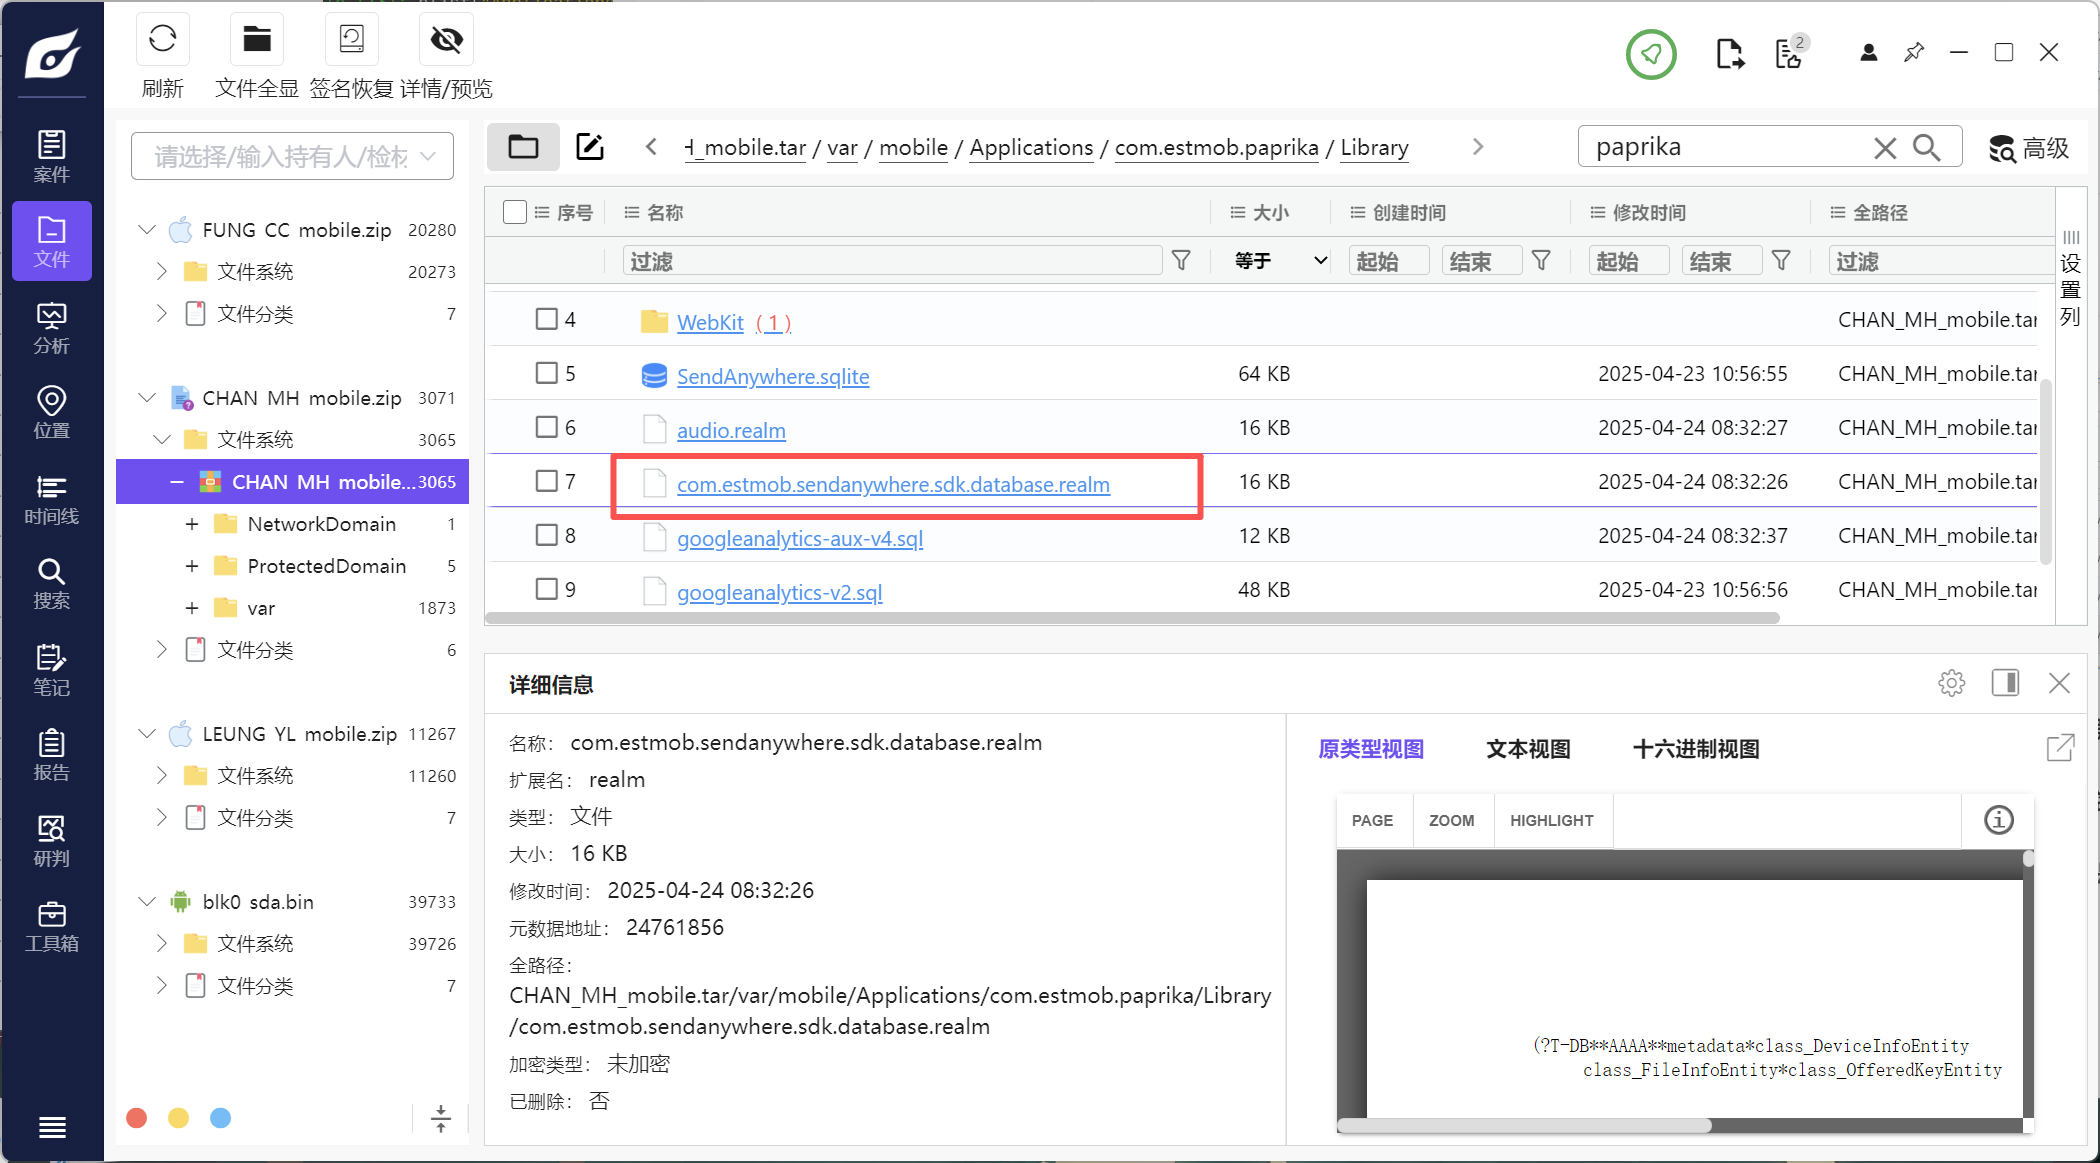Open the ZOOM menu in preview toolbar
This screenshot has height=1163, width=2100.
click(1451, 820)
